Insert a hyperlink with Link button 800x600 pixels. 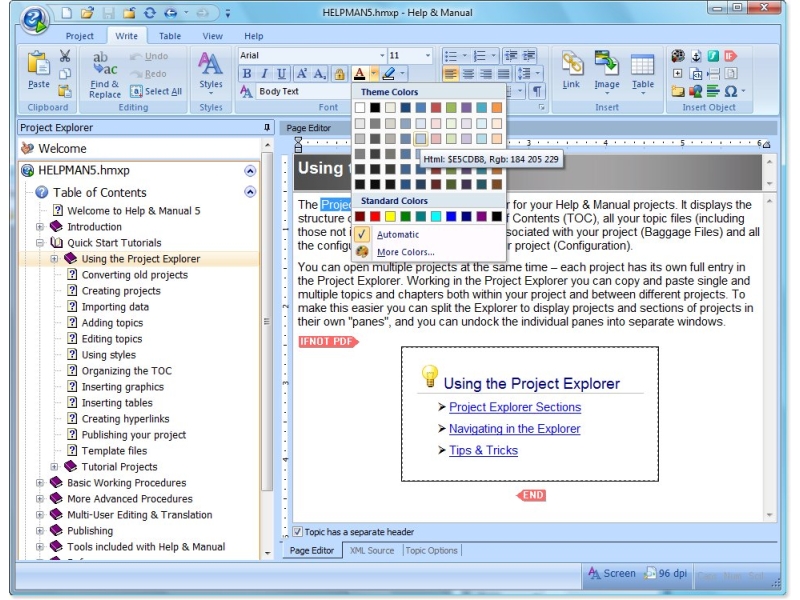[571, 70]
